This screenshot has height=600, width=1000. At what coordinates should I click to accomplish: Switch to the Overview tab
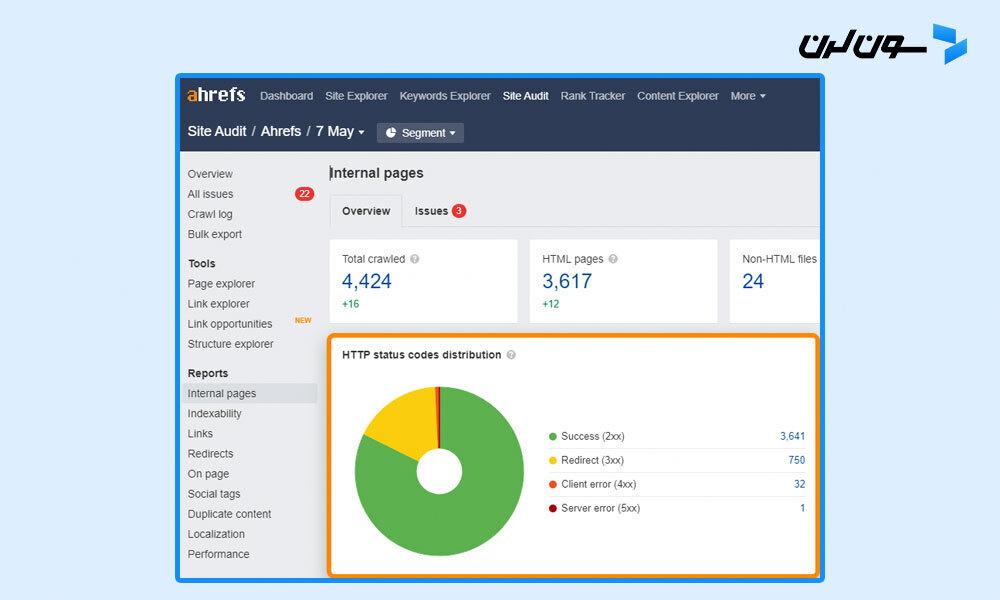click(x=366, y=211)
